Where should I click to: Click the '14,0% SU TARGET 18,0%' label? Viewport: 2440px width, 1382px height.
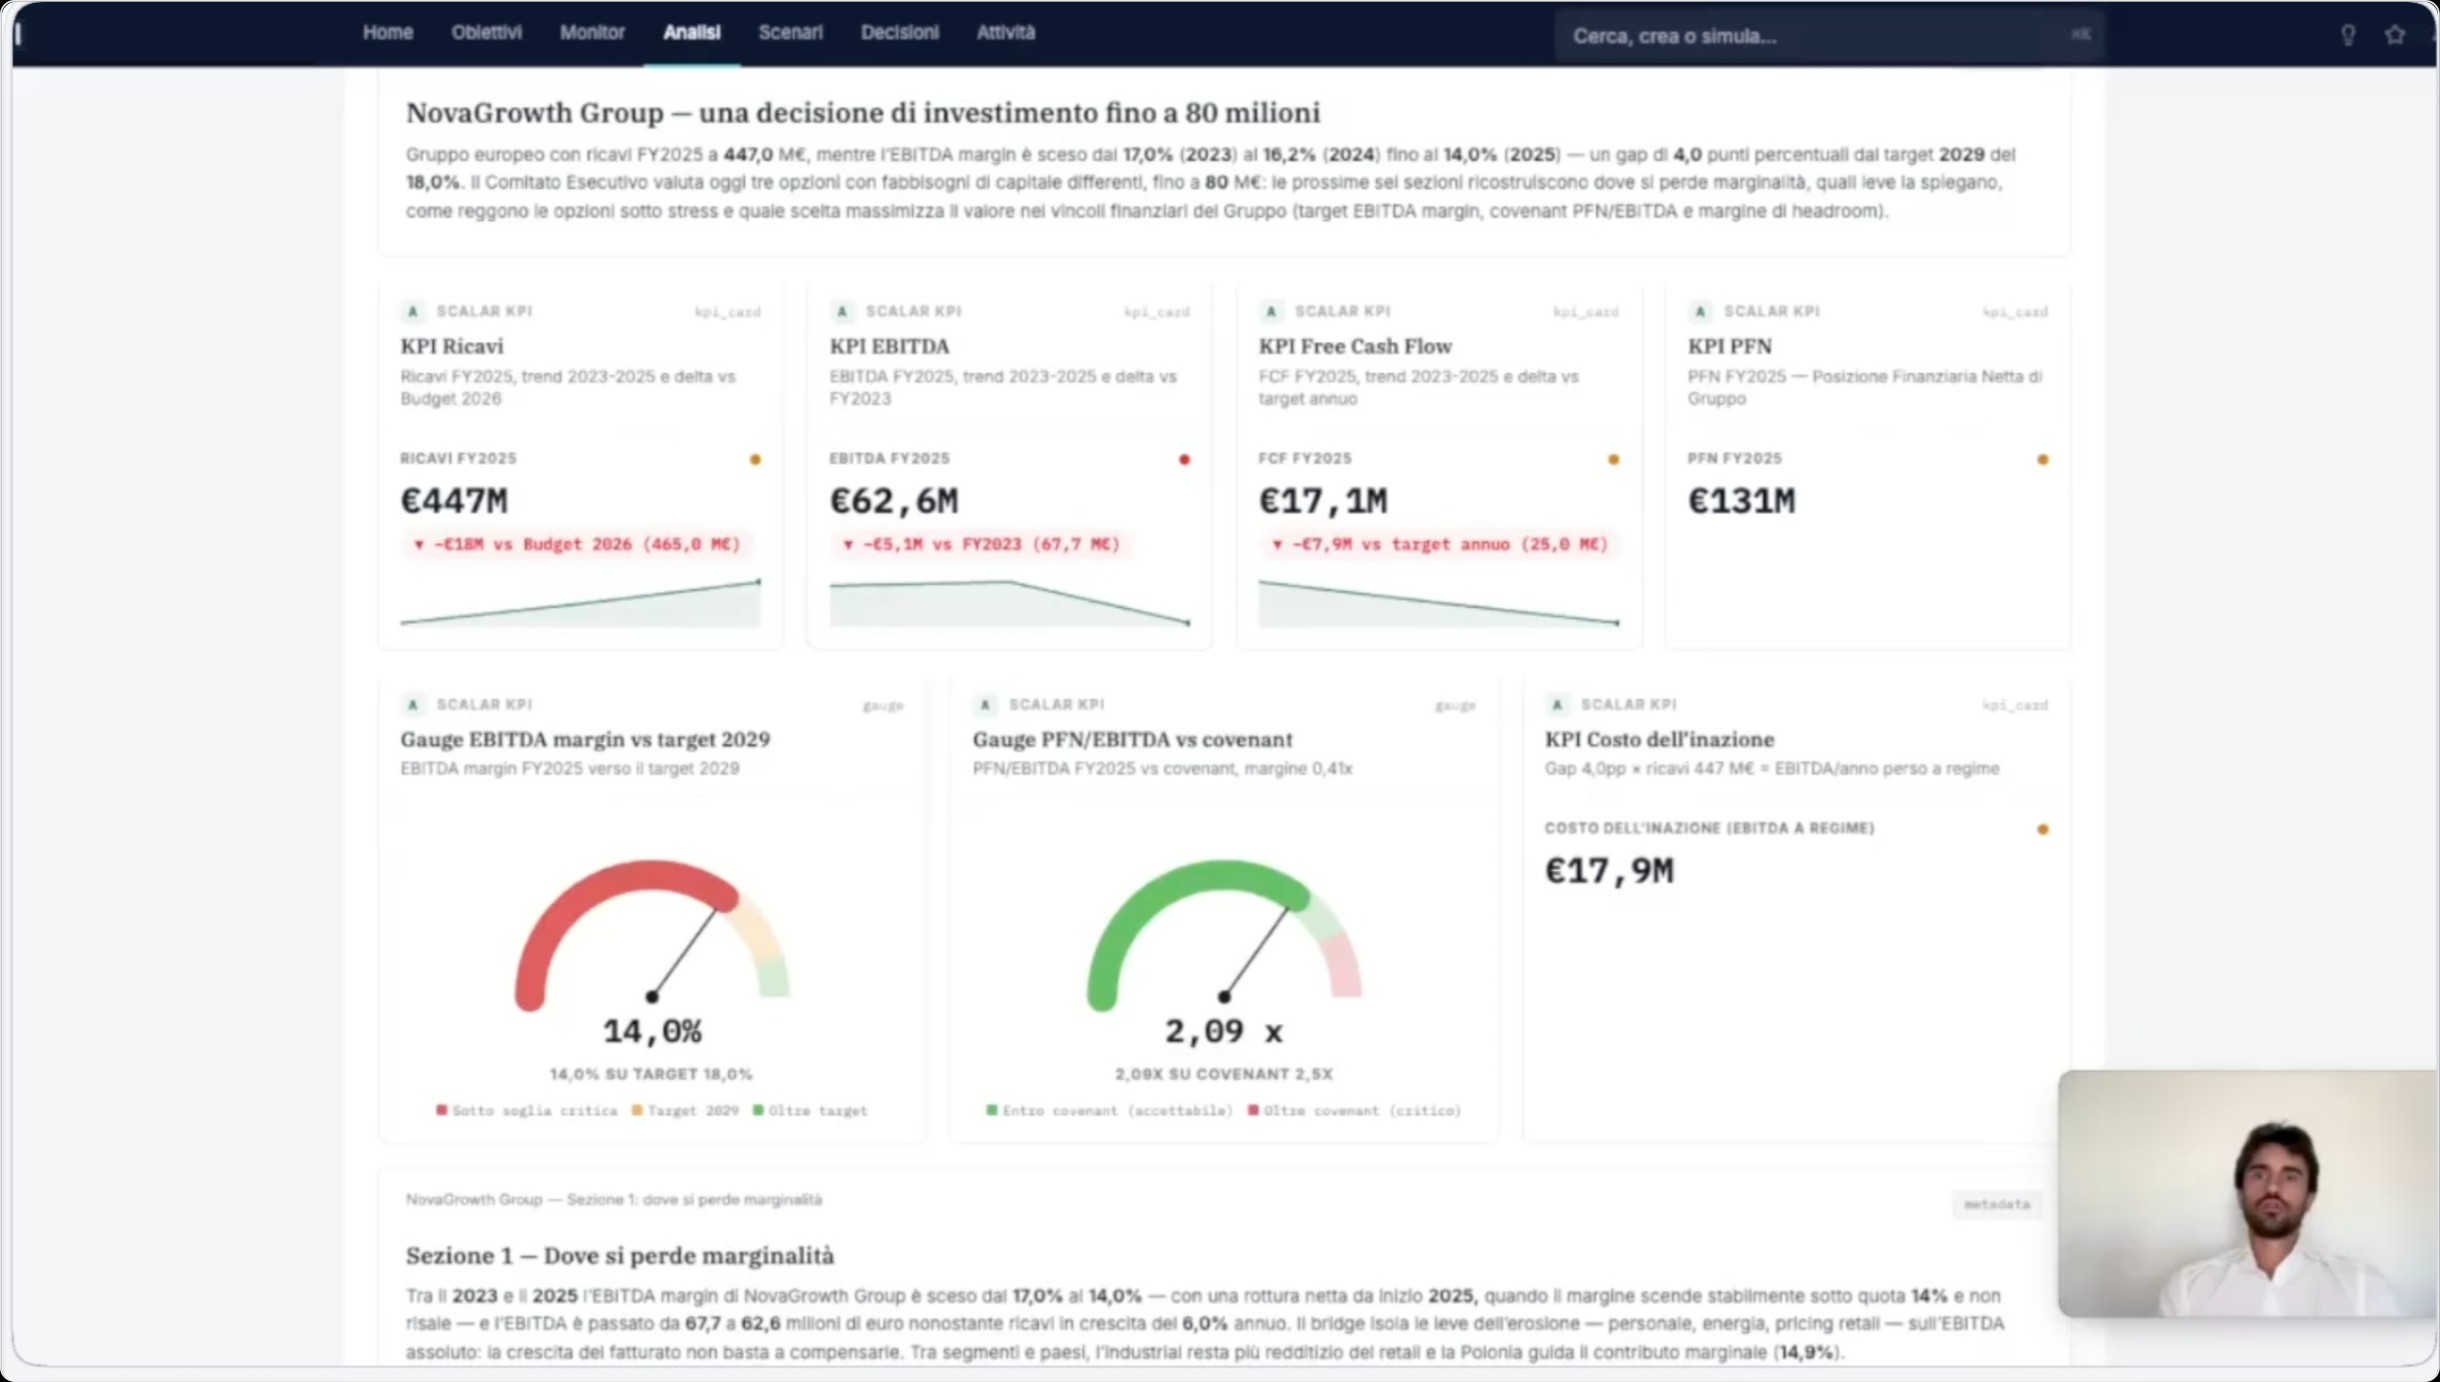coord(651,1074)
